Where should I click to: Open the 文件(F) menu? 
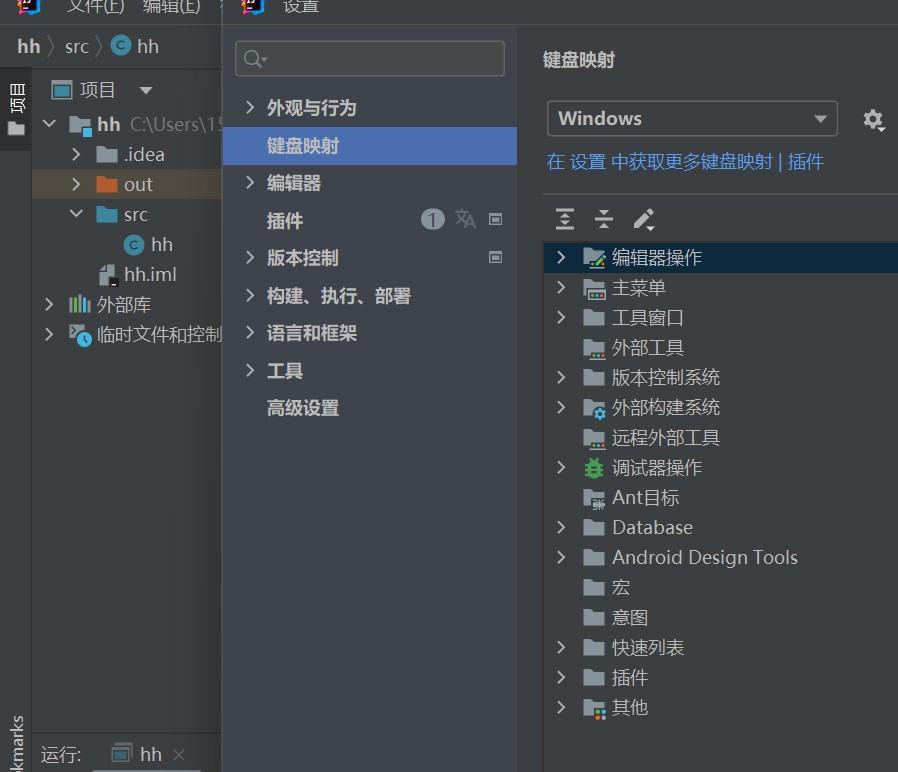[x=95, y=6]
